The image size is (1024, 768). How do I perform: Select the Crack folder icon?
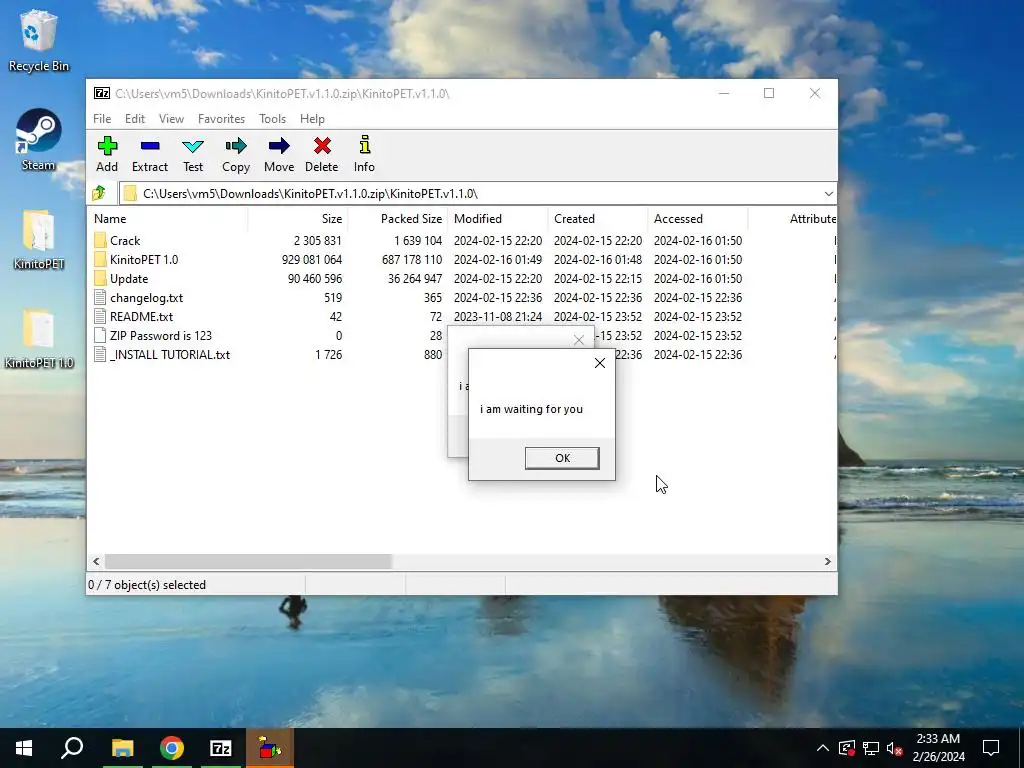click(100, 240)
